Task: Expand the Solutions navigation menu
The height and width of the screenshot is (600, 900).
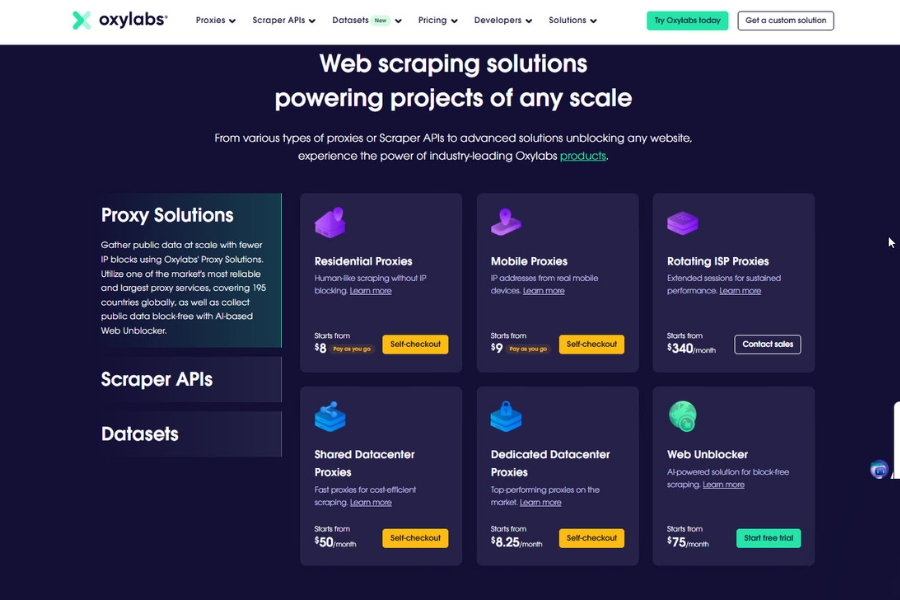Action: tap(572, 20)
